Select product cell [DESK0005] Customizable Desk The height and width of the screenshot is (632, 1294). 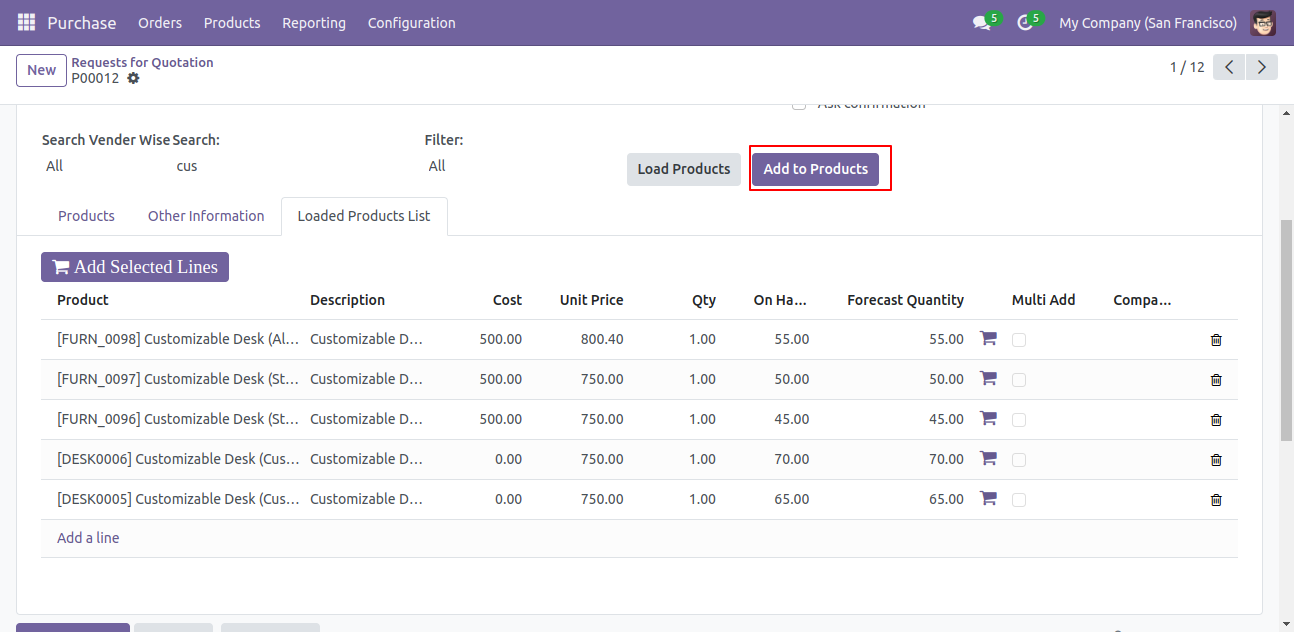(178, 499)
